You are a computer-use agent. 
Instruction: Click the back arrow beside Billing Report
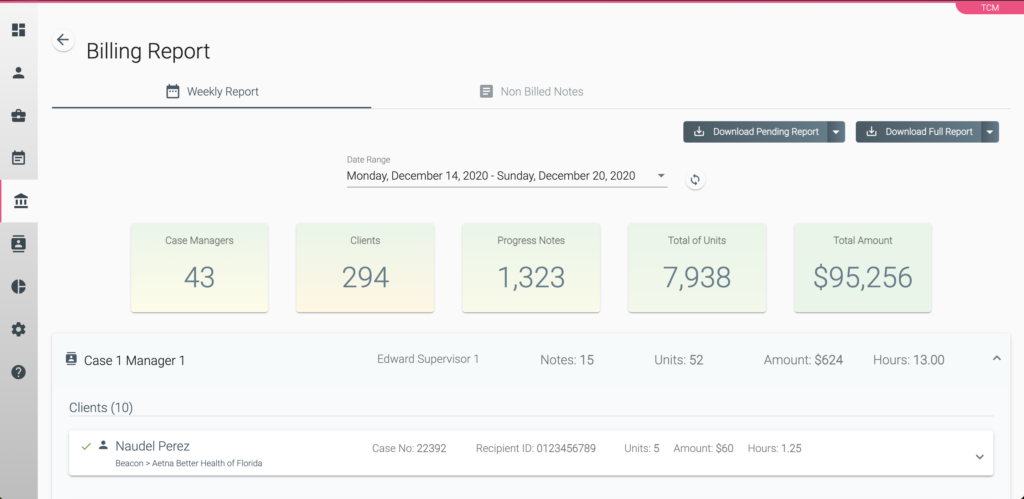click(63, 40)
